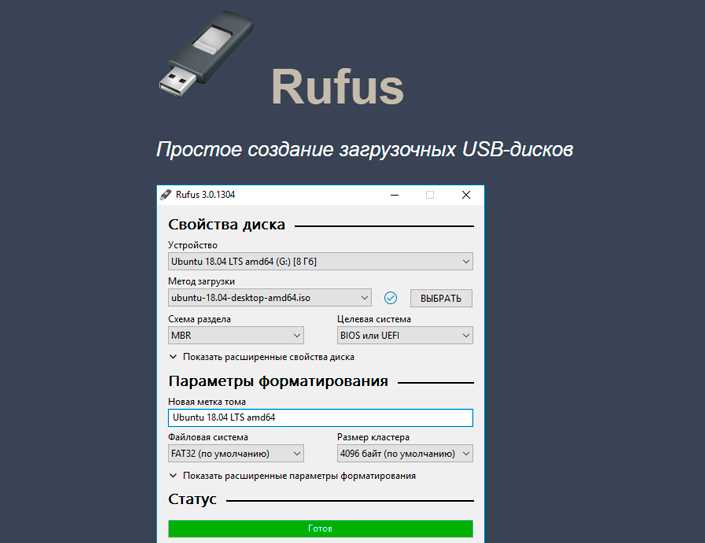Viewport: 705px width, 543px height.
Task: Click Простое создание загрузочных USB-дисков subtitle
Action: (x=365, y=149)
